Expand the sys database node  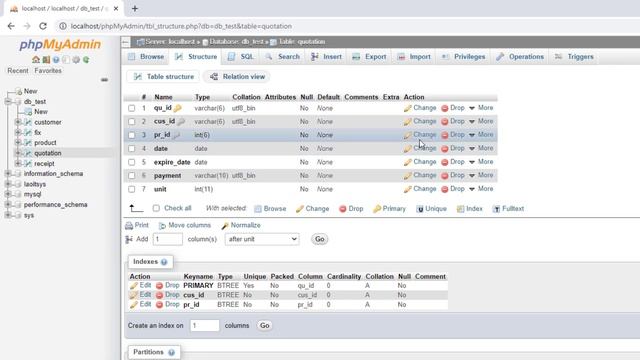(8, 215)
